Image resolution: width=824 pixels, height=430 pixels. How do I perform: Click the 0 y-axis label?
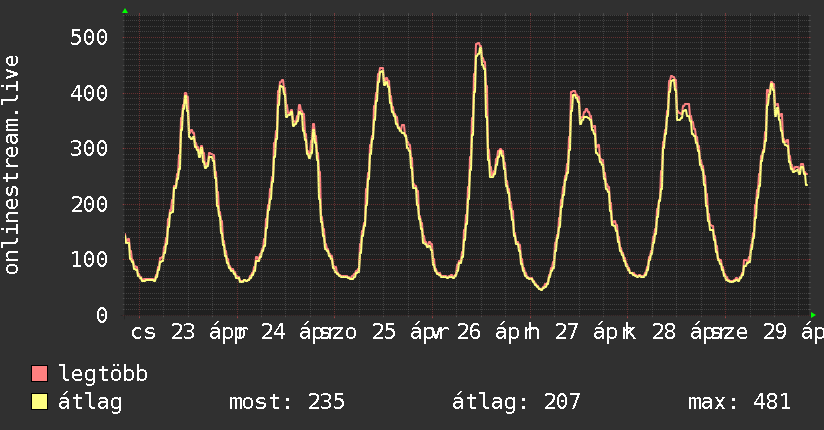102,315
